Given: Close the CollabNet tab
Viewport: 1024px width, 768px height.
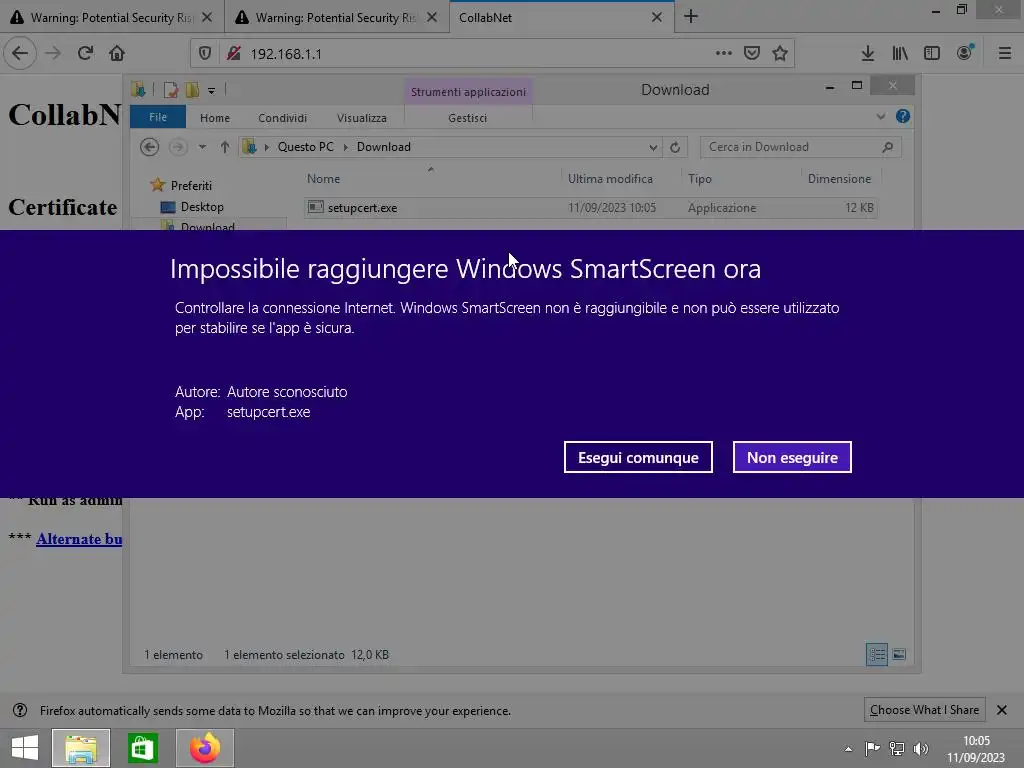Looking at the screenshot, I should 657,18.
